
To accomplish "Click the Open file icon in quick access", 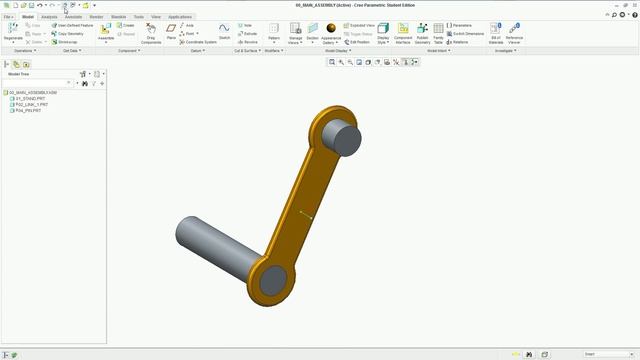I will [x=24, y=5].
